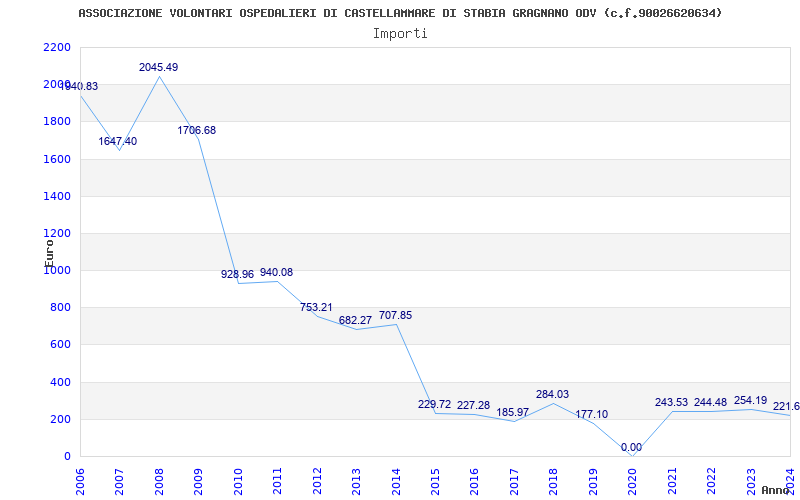The height and width of the screenshot is (500, 800).
Task: Click the 800 y-axis tick label
Action: point(60,308)
